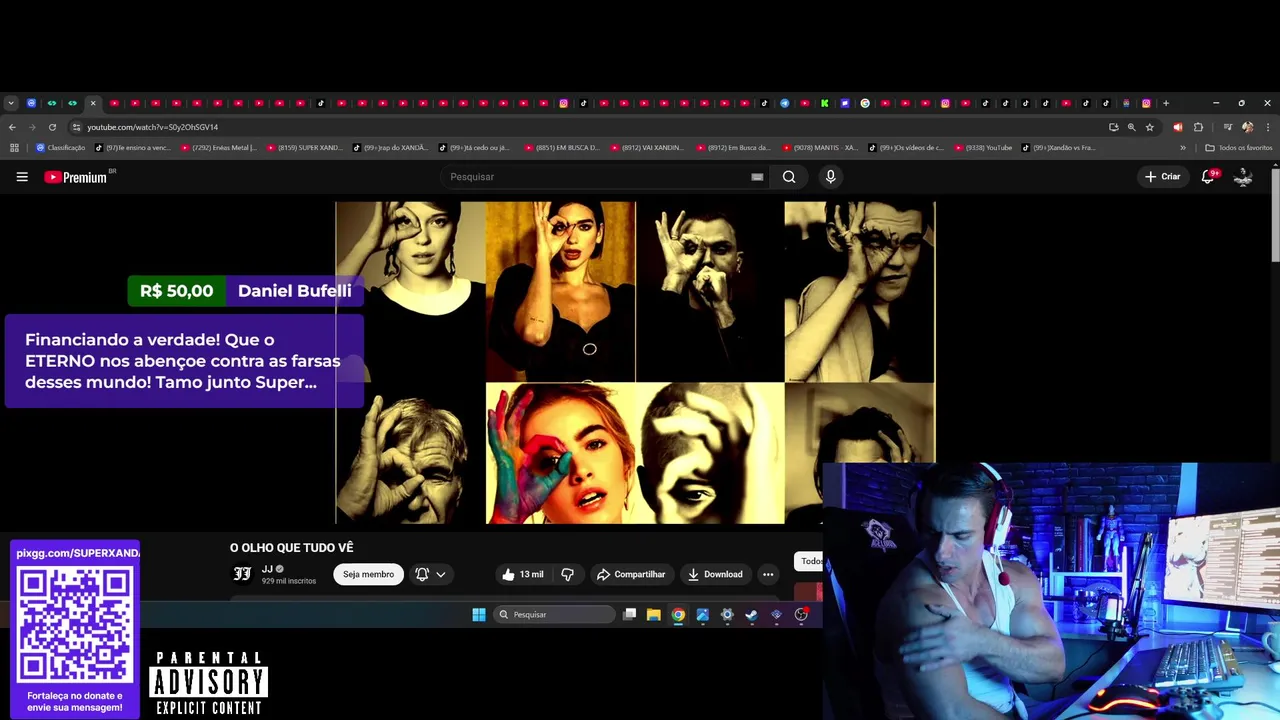This screenshot has height=720, width=1280.
Task: Dislike the video with thumbs down
Action: tap(567, 574)
